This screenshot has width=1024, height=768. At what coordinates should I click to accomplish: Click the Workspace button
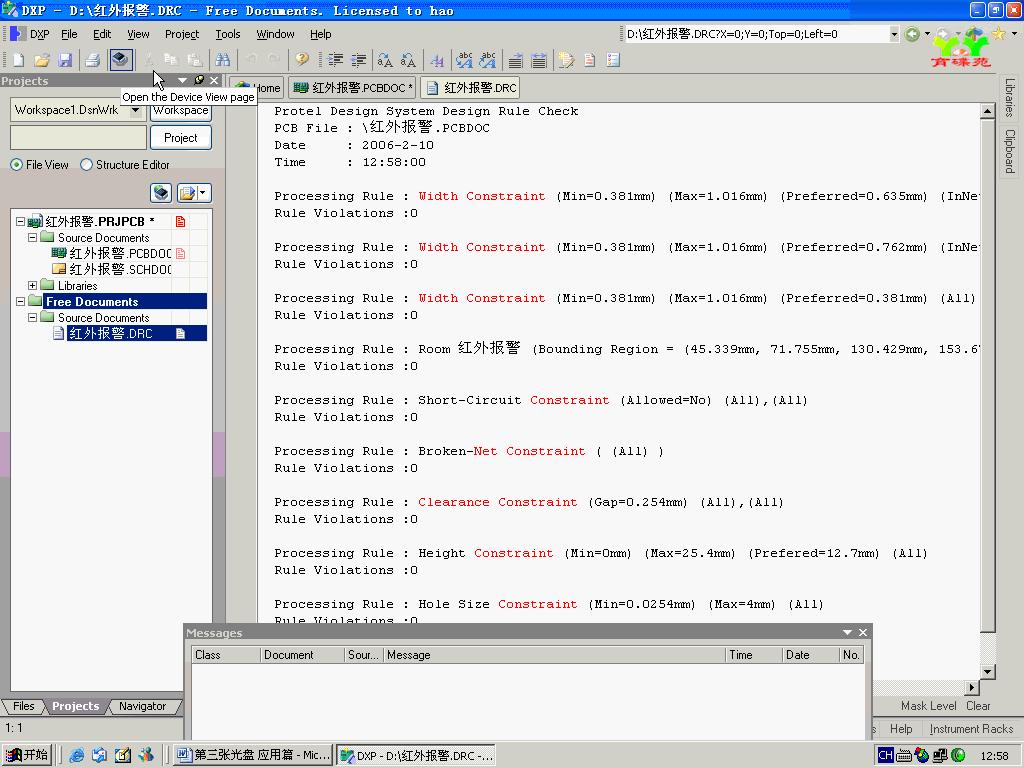coord(181,111)
